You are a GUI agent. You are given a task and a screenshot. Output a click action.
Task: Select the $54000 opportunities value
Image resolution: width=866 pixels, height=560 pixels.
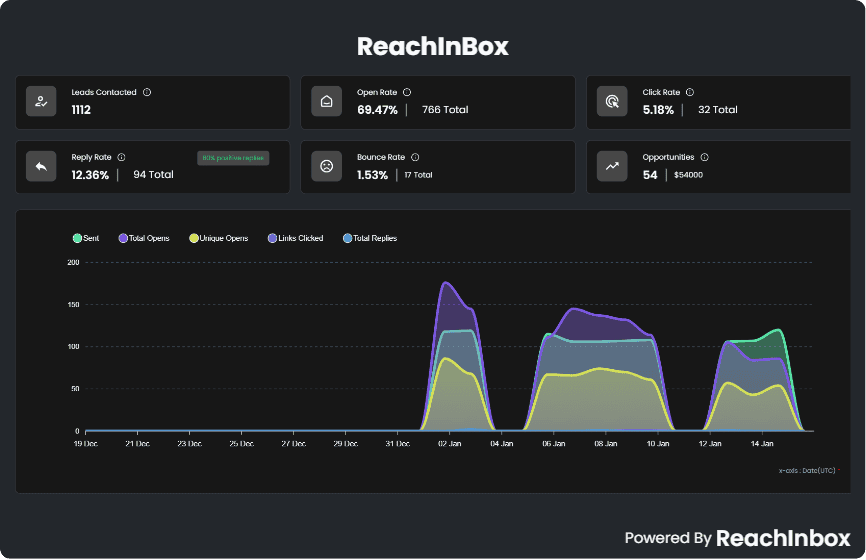688,175
